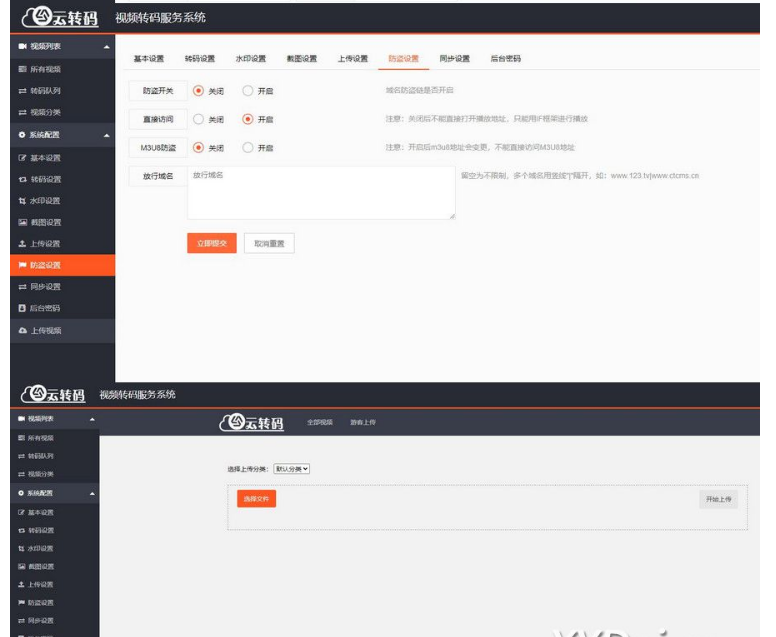Set 直接访问 to 关闭
The image size is (776, 637).
(x=198, y=119)
